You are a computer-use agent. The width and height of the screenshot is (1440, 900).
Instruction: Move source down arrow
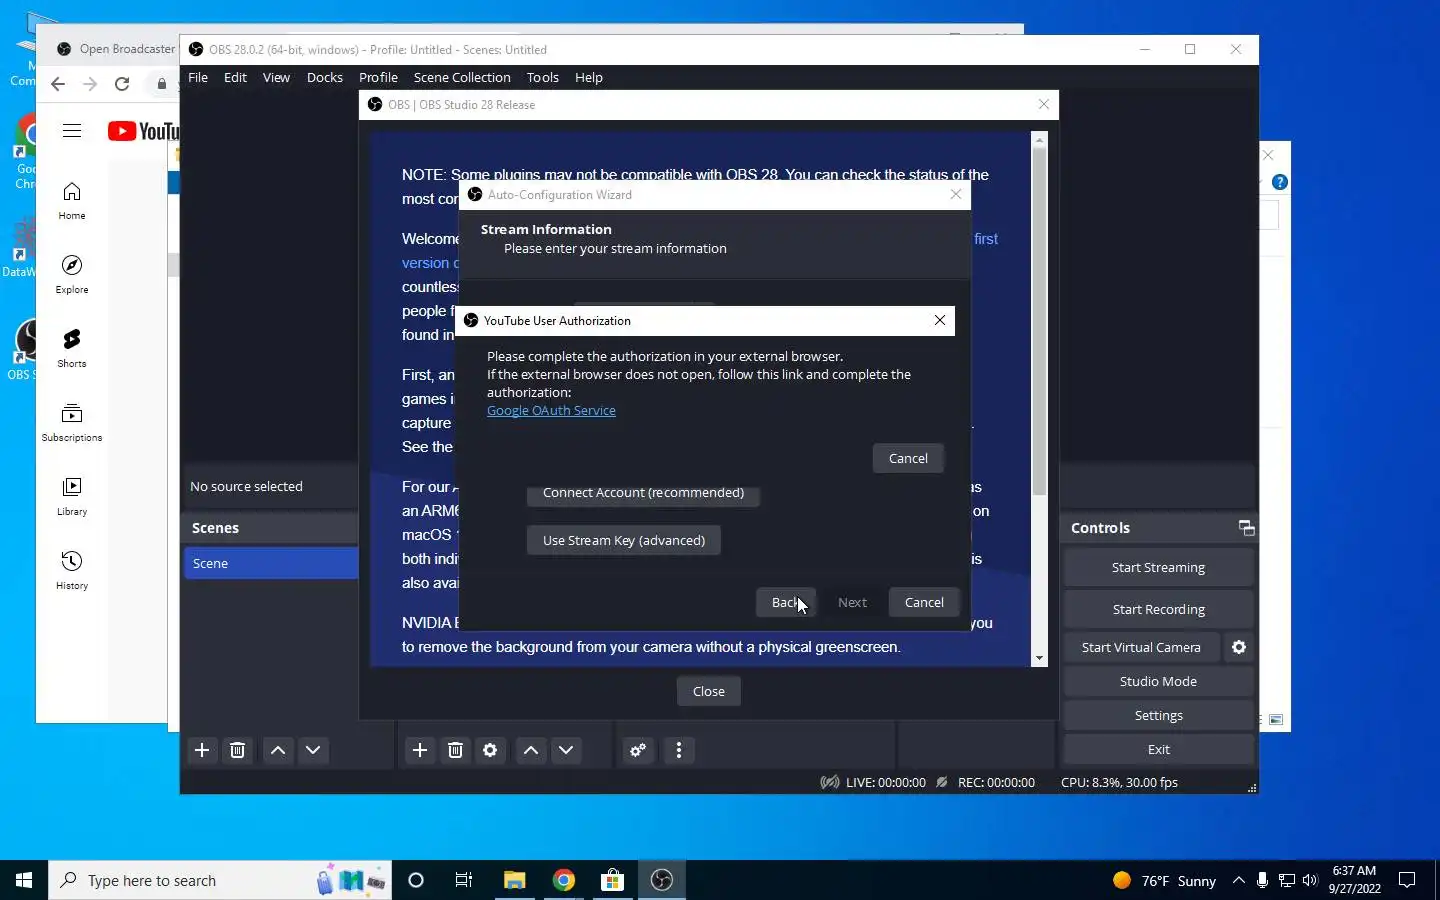click(x=566, y=750)
